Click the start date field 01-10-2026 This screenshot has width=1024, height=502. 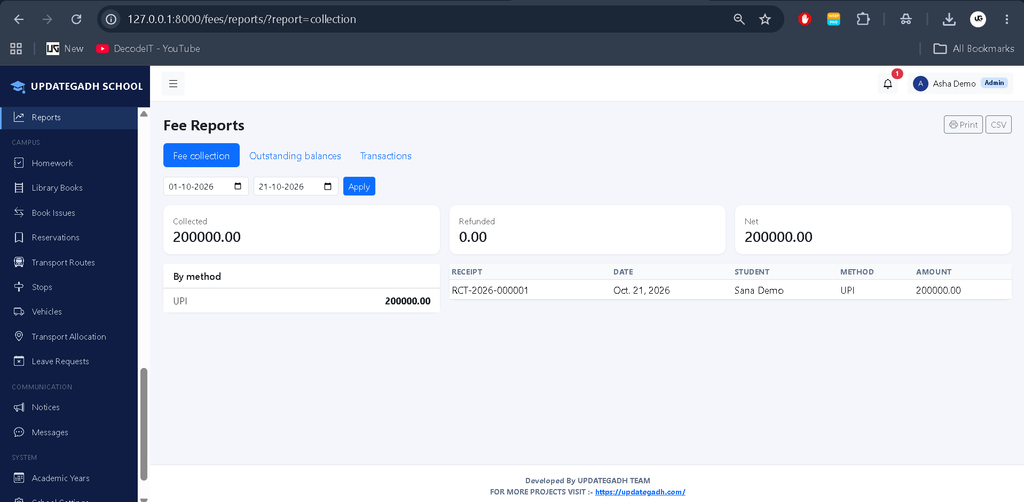[206, 187]
